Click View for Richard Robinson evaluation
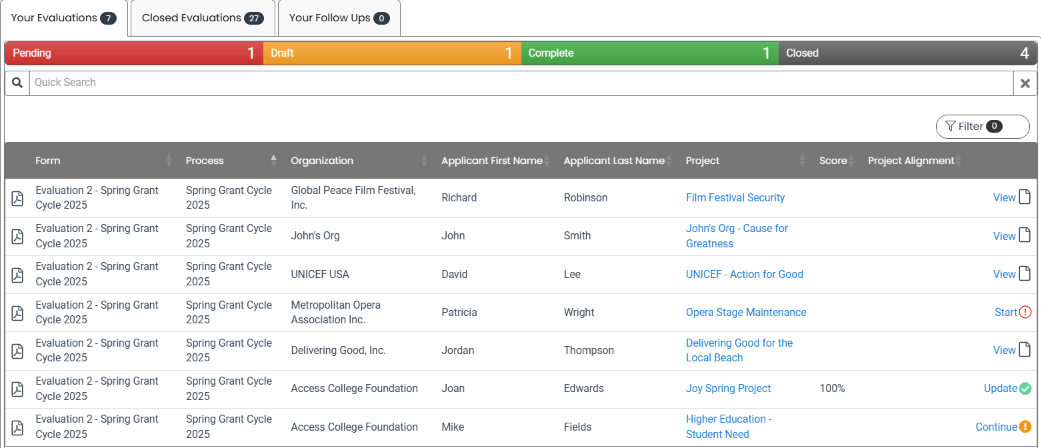 point(1004,197)
